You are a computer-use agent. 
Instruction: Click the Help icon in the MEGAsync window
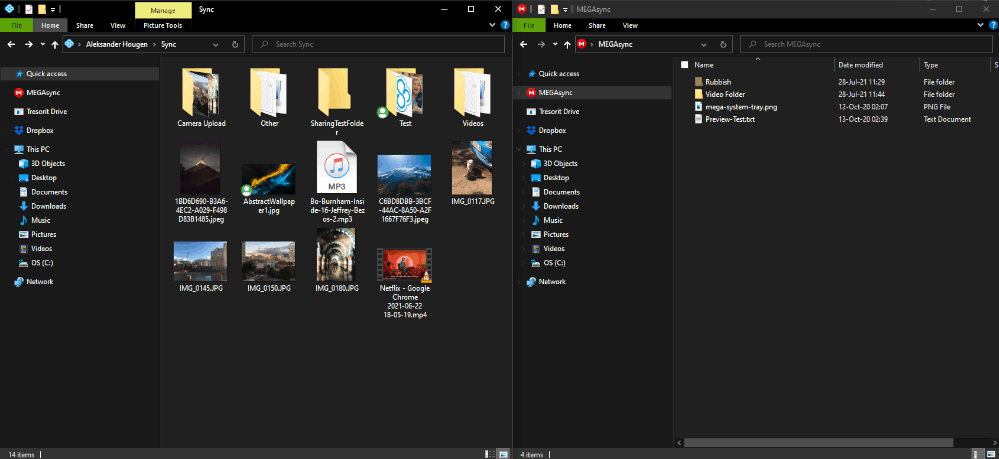pyautogui.click(x=992, y=24)
